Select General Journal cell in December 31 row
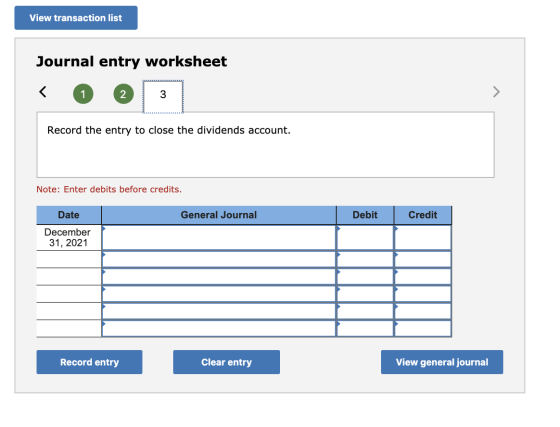This screenshot has width=560, height=427. [219, 238]
